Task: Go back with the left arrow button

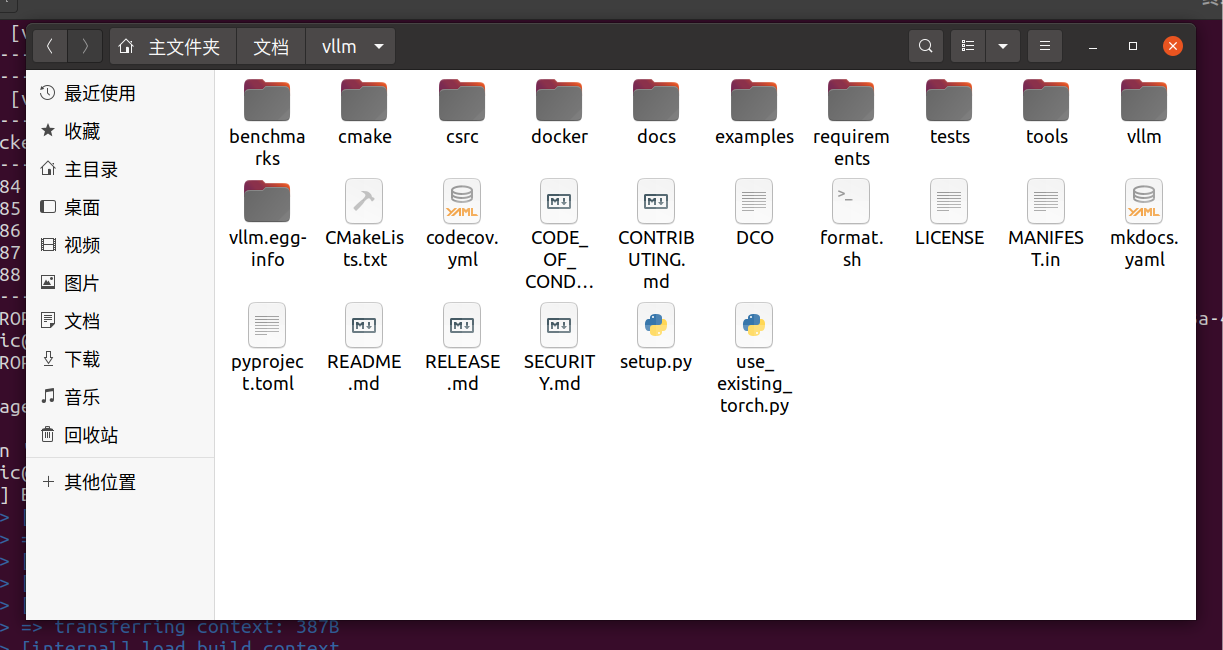Action: [x=50, y=46]
